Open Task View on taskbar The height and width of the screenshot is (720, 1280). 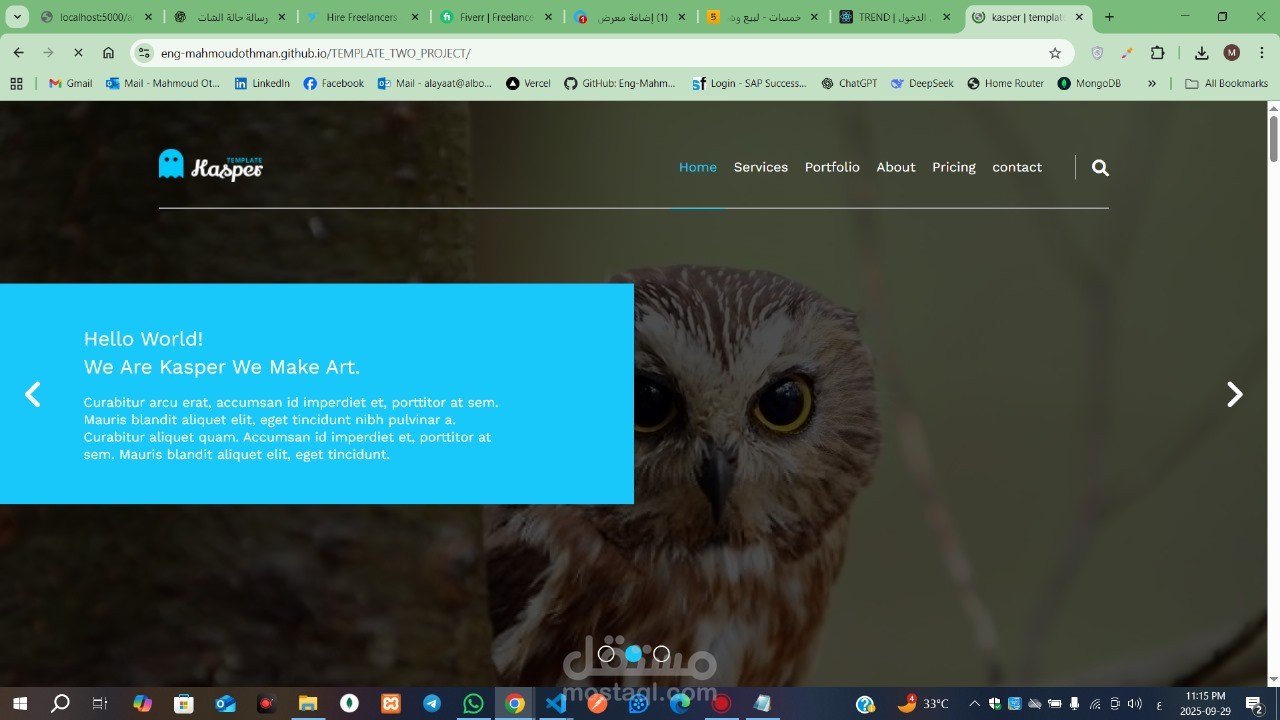(100, 704)
